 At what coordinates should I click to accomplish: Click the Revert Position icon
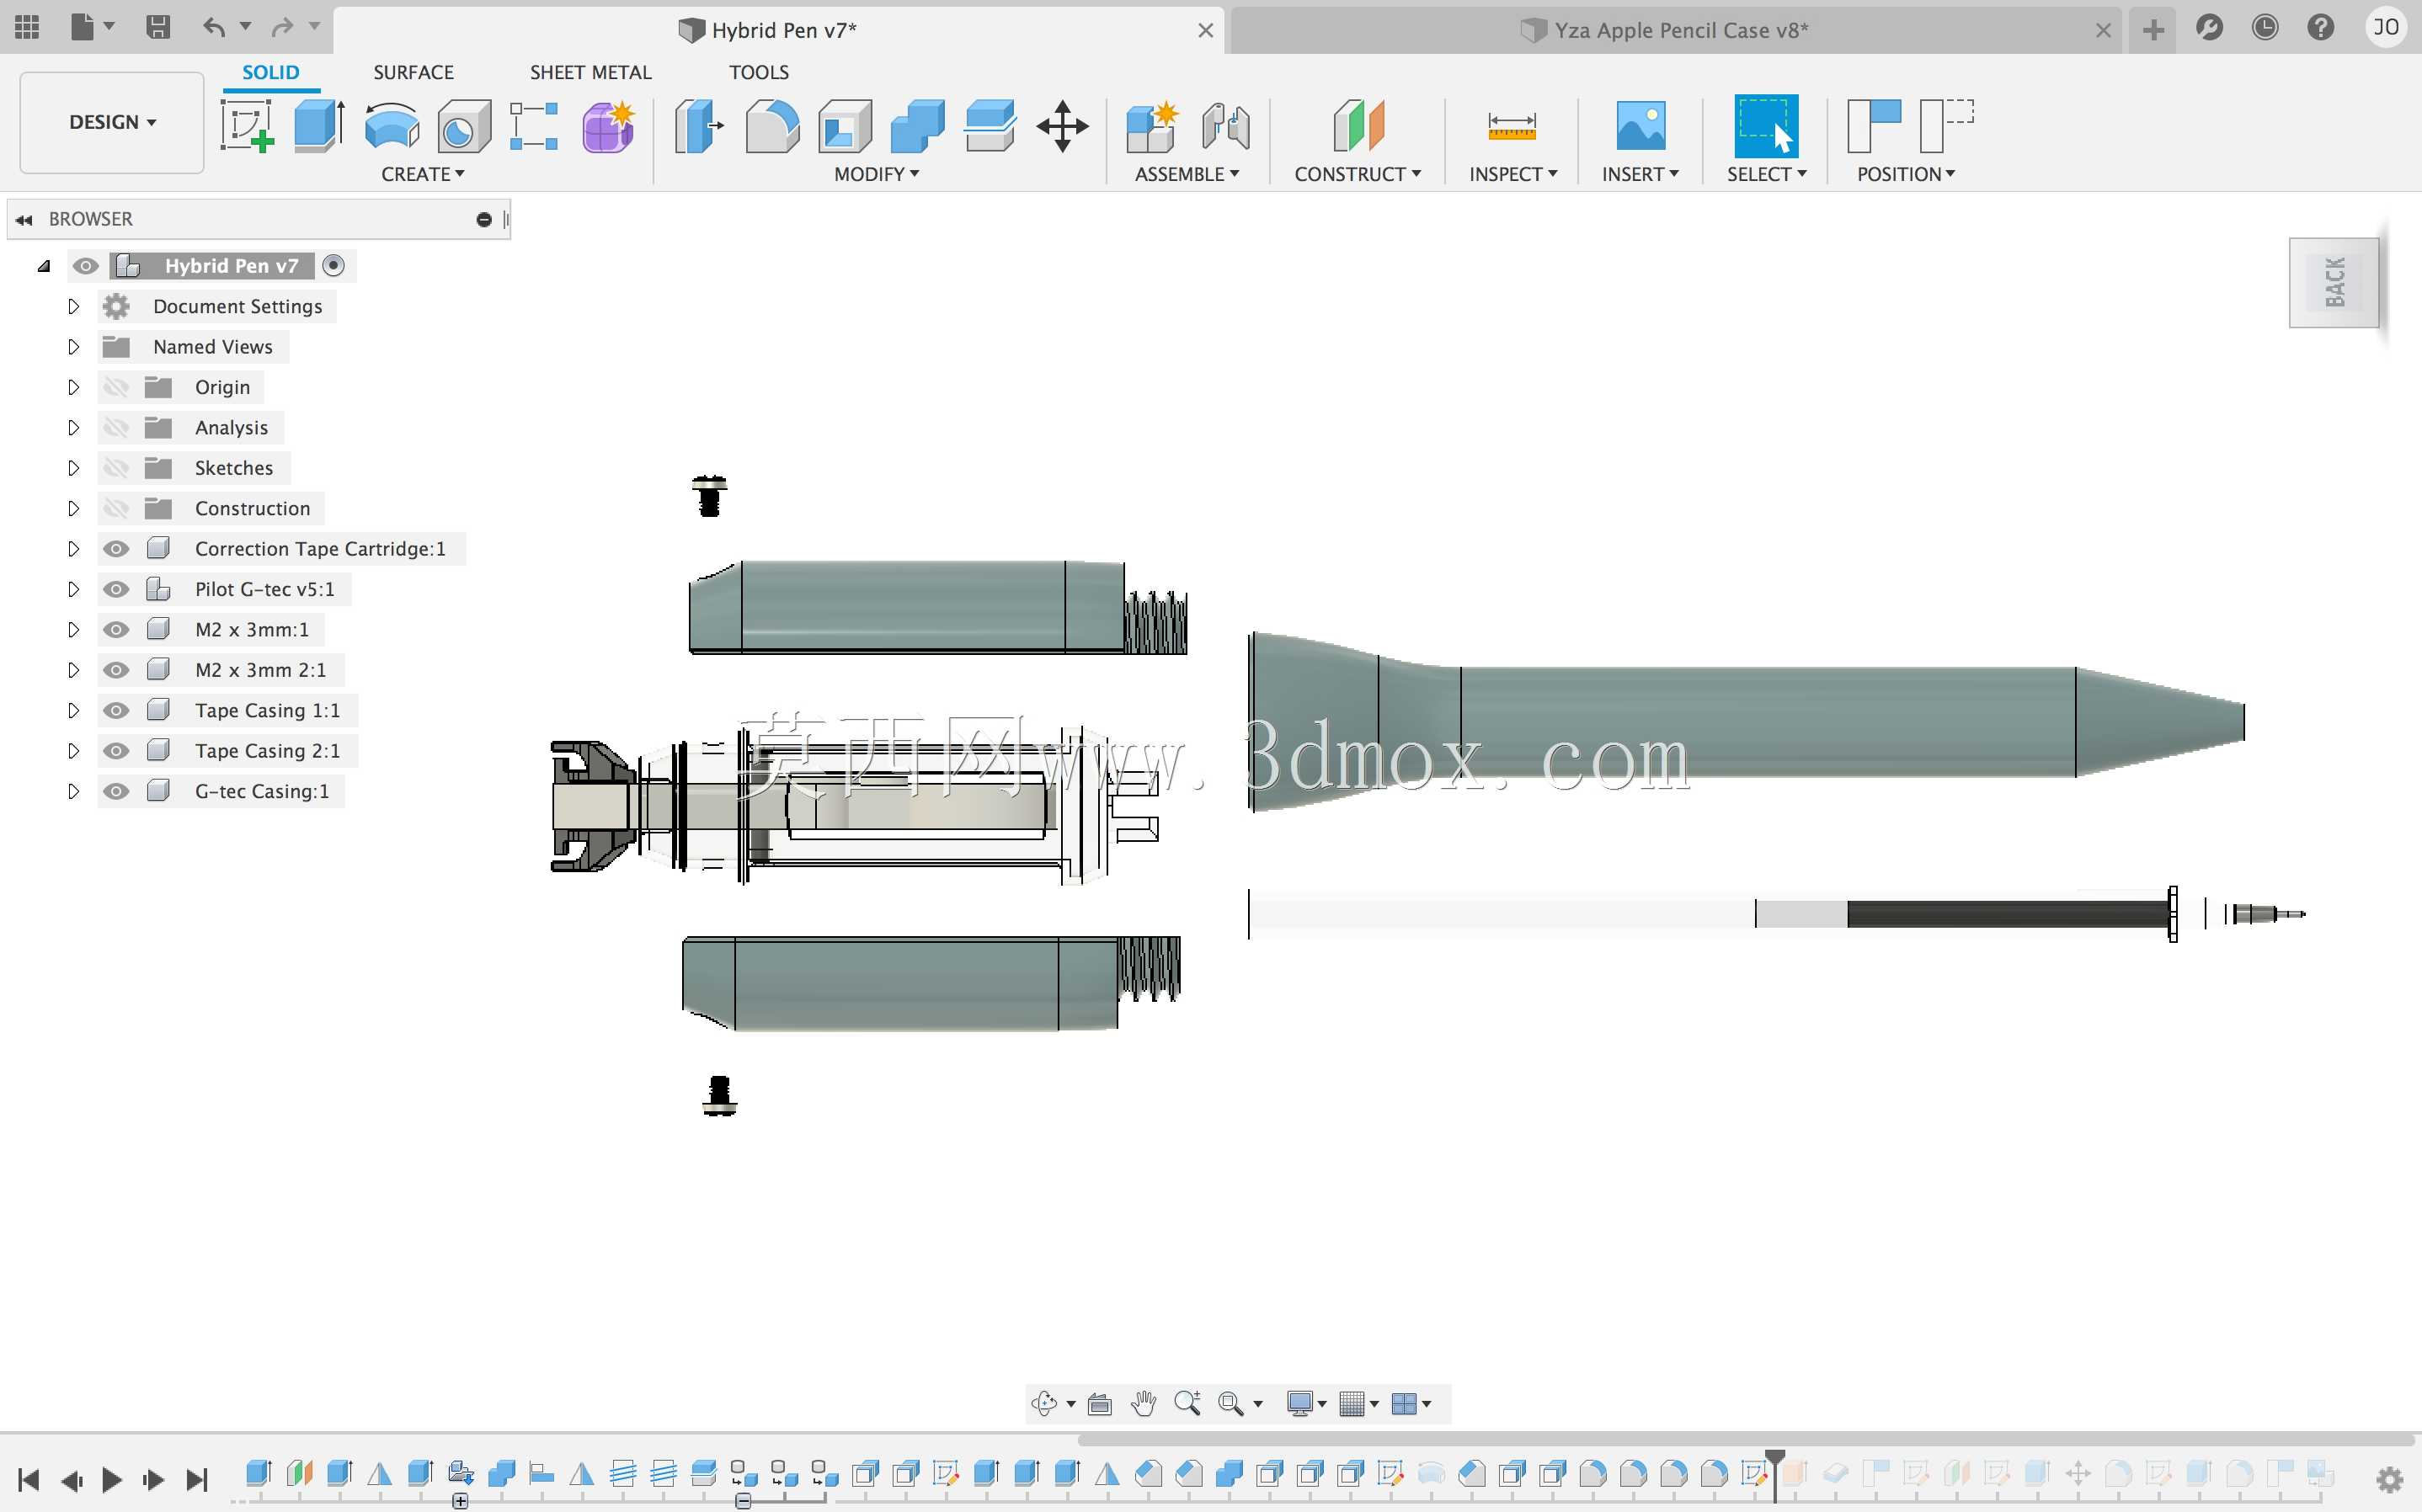coord(1946,126)
